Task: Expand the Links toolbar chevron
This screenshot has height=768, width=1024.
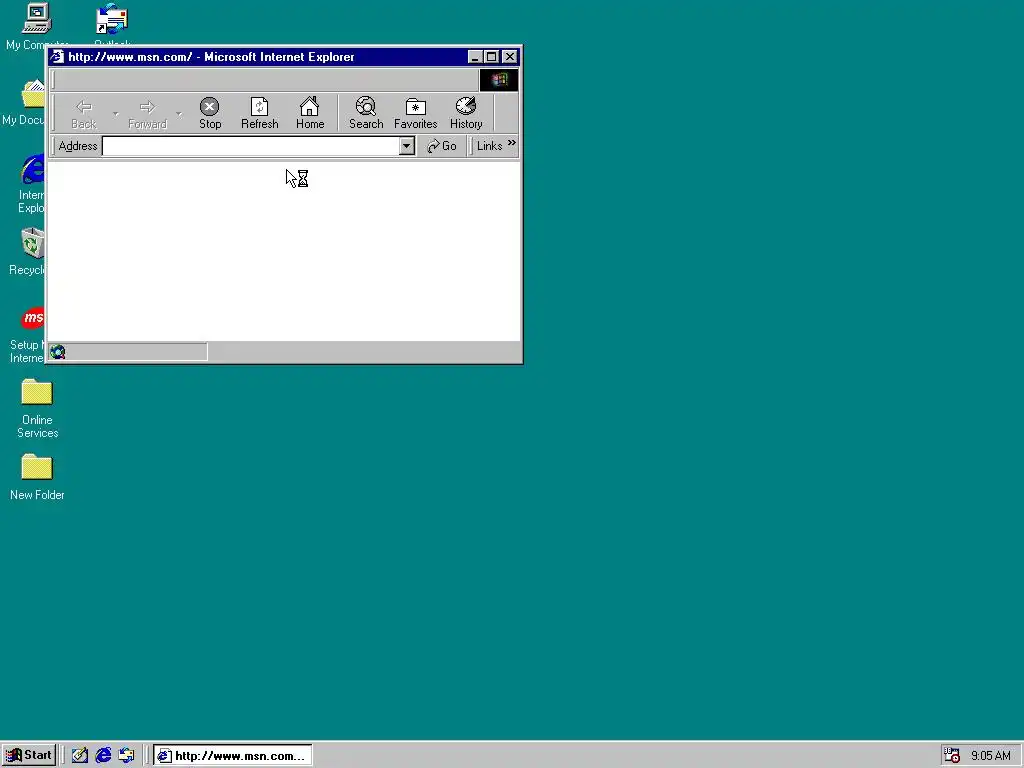Action: (x=511, y=143)
